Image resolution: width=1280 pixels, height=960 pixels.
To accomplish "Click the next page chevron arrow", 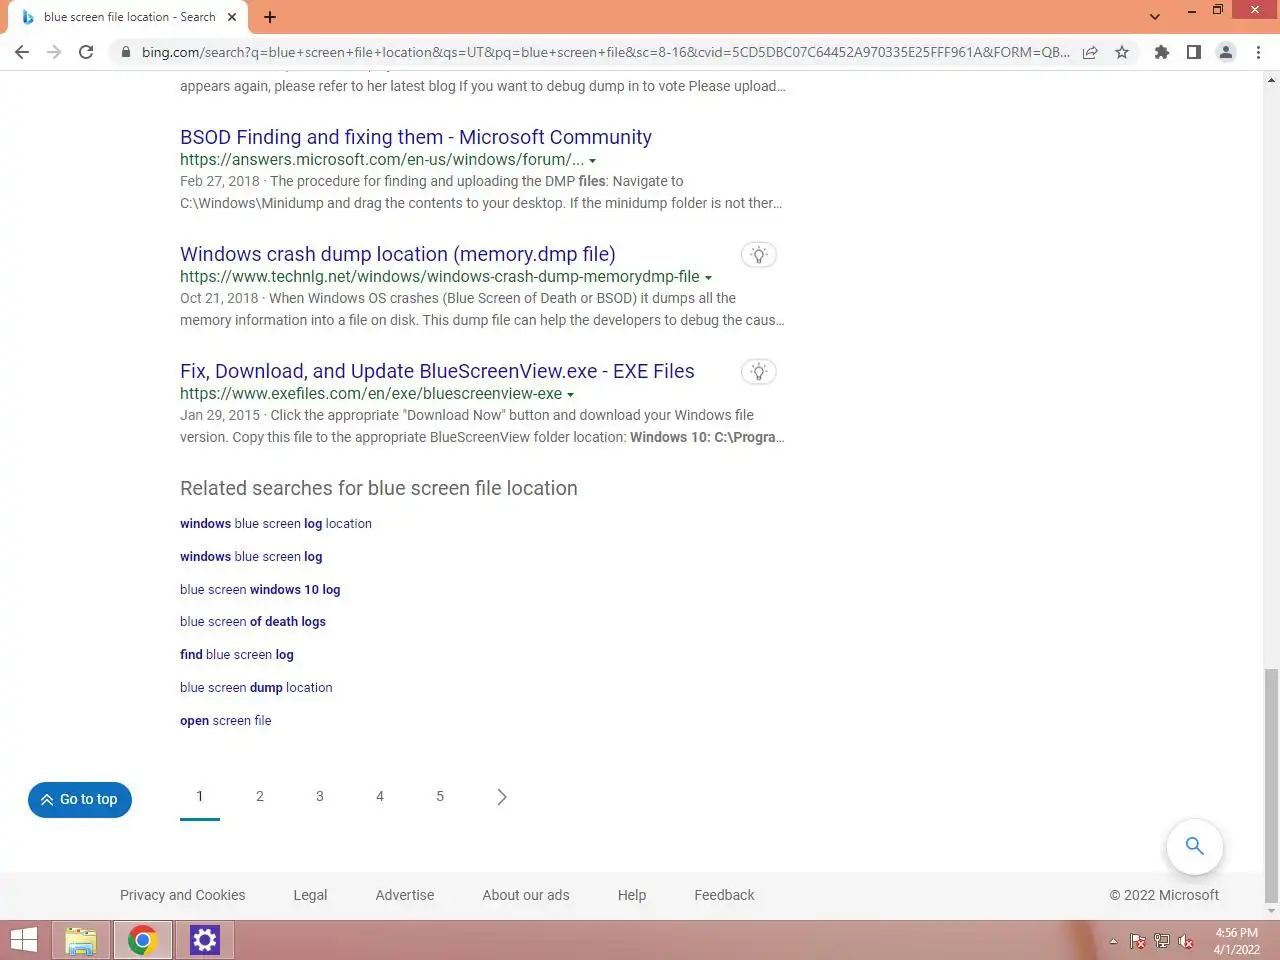I will coord(502,797).
